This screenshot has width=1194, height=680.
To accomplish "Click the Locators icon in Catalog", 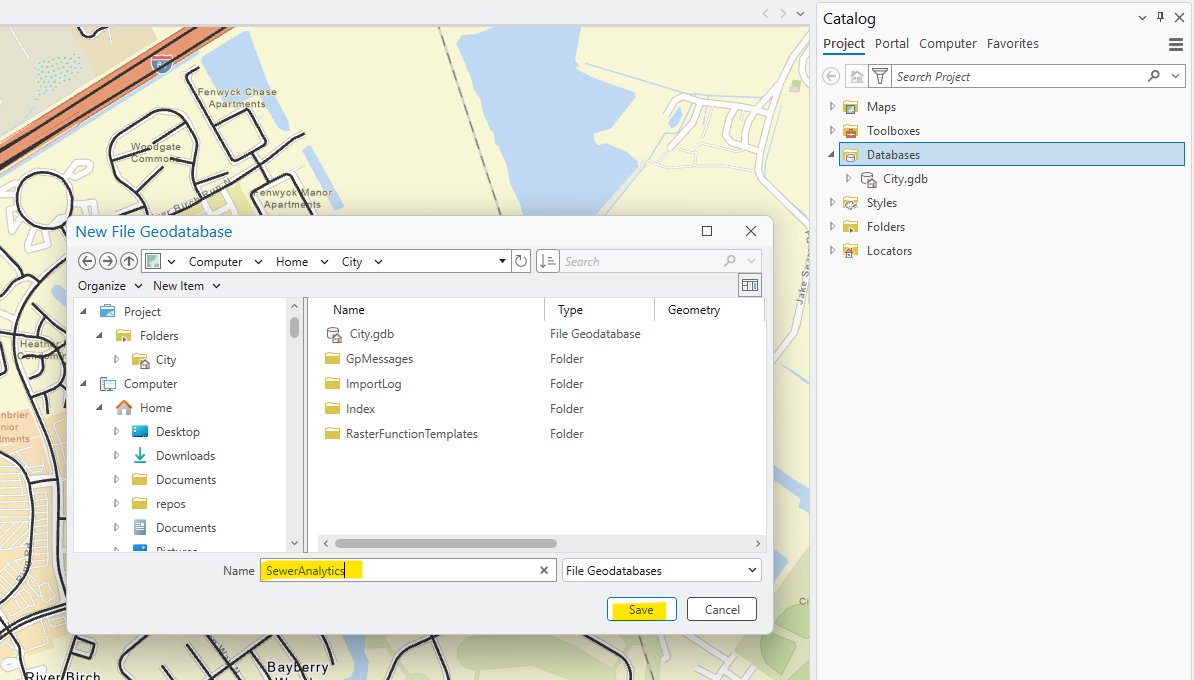I will 851,251.
